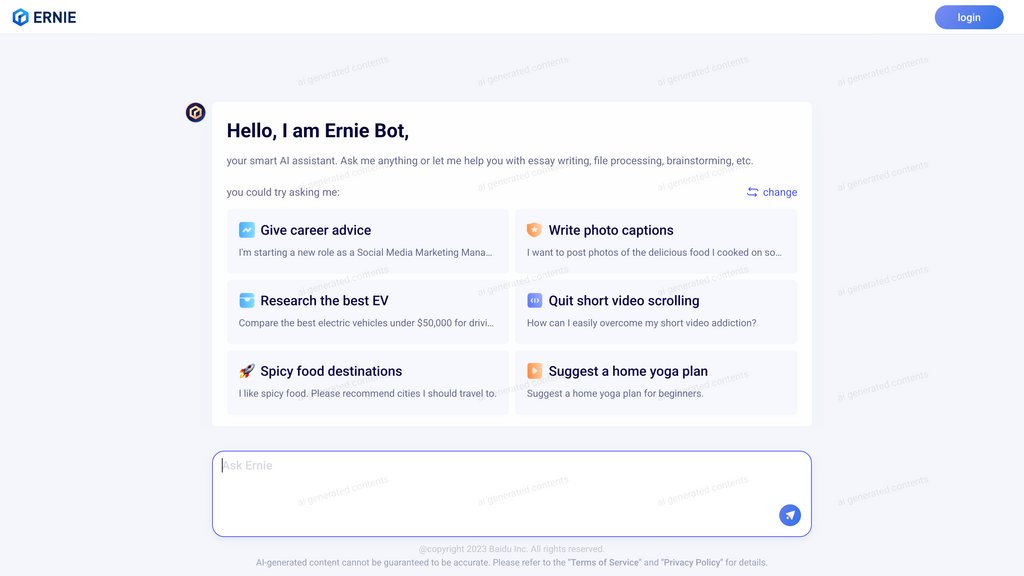
Task: Click the yoga plan play icon
Action: pyautogui.click(x=534, y=371)
